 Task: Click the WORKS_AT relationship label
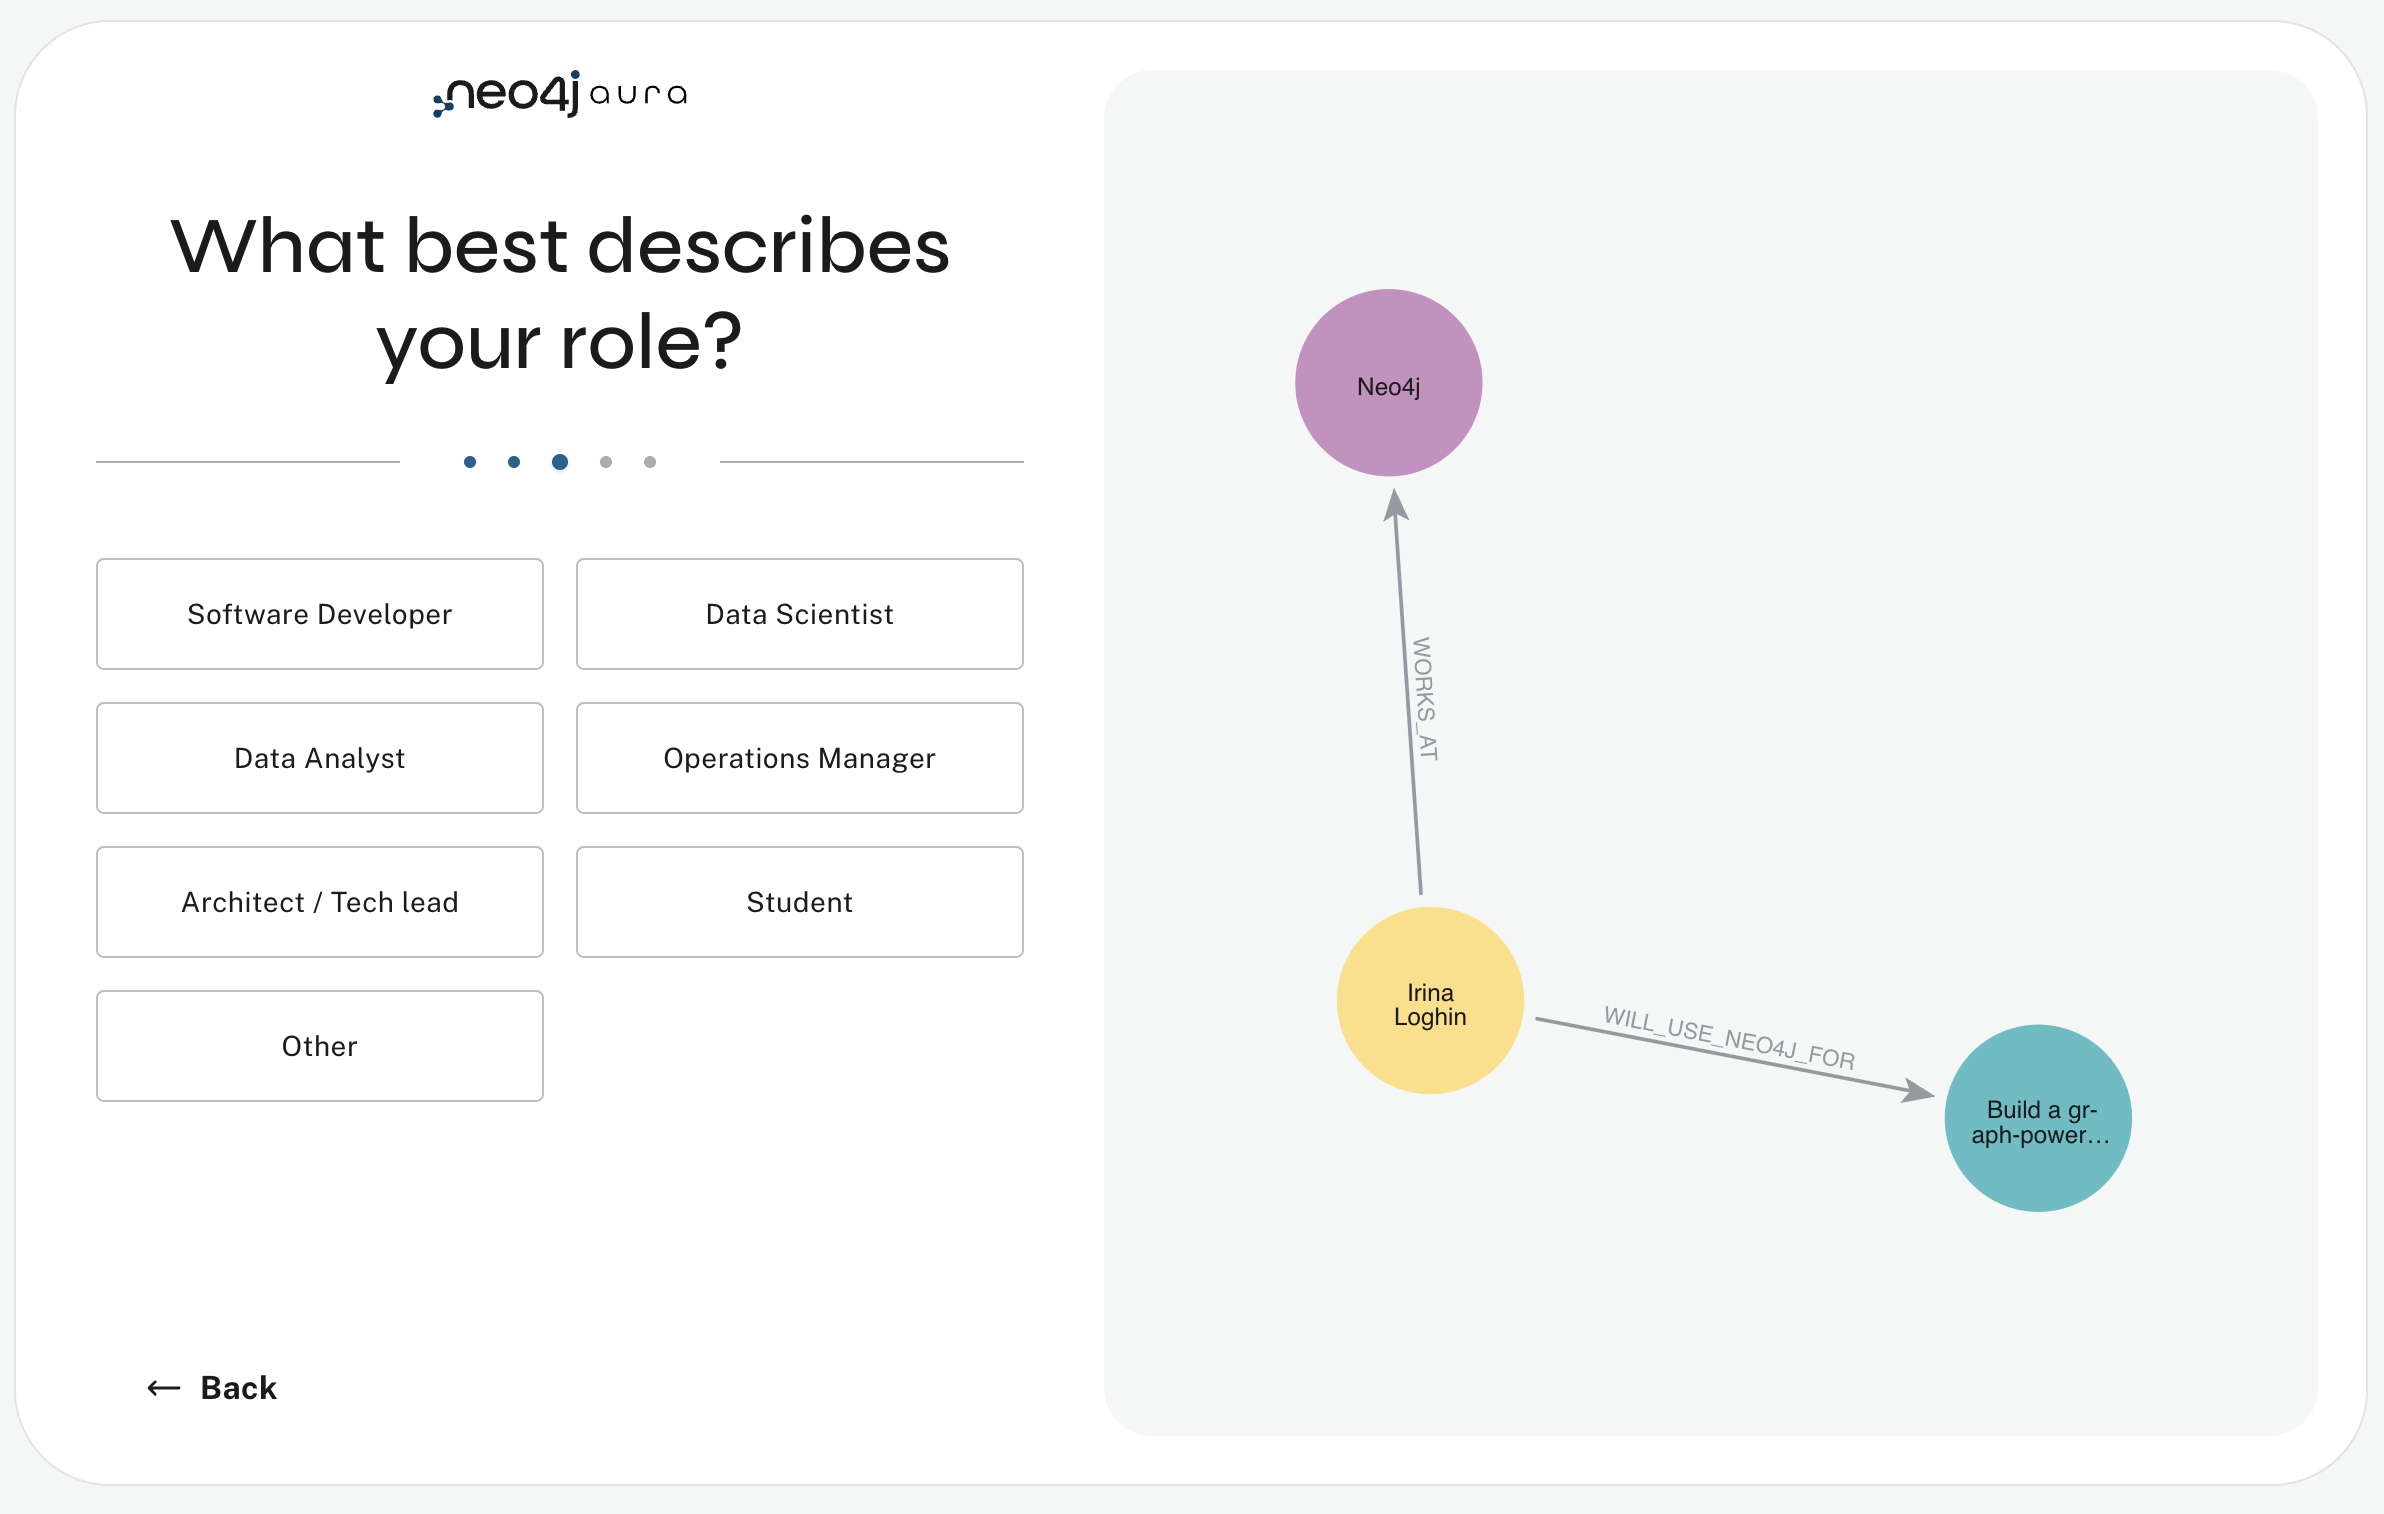pos(1424,698)
